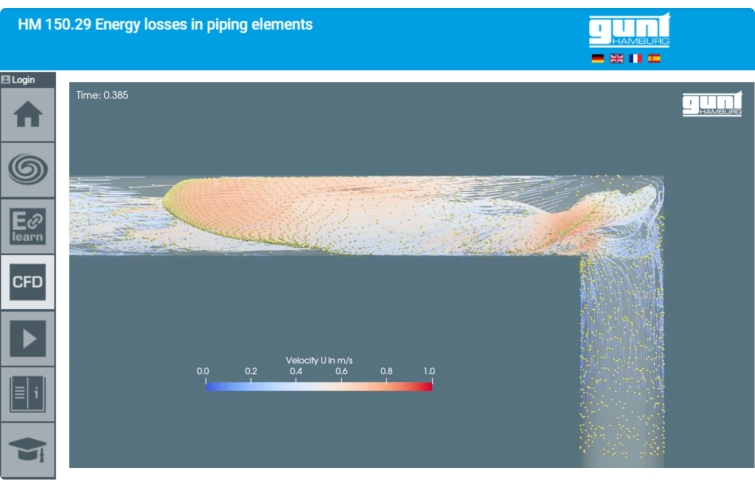Click the '1.0' legend tick value
Viewport: 755px width, 488px height.
coord(429,371)
